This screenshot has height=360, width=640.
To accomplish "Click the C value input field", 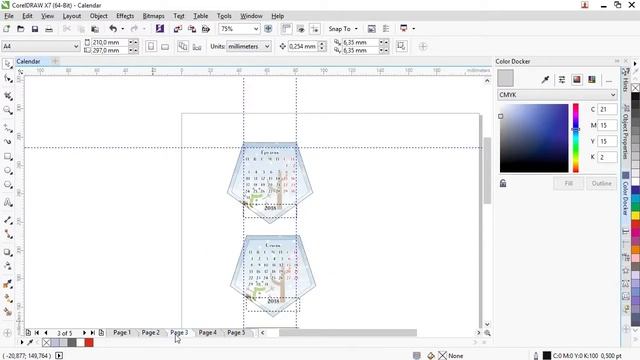I will click(607, 109).
